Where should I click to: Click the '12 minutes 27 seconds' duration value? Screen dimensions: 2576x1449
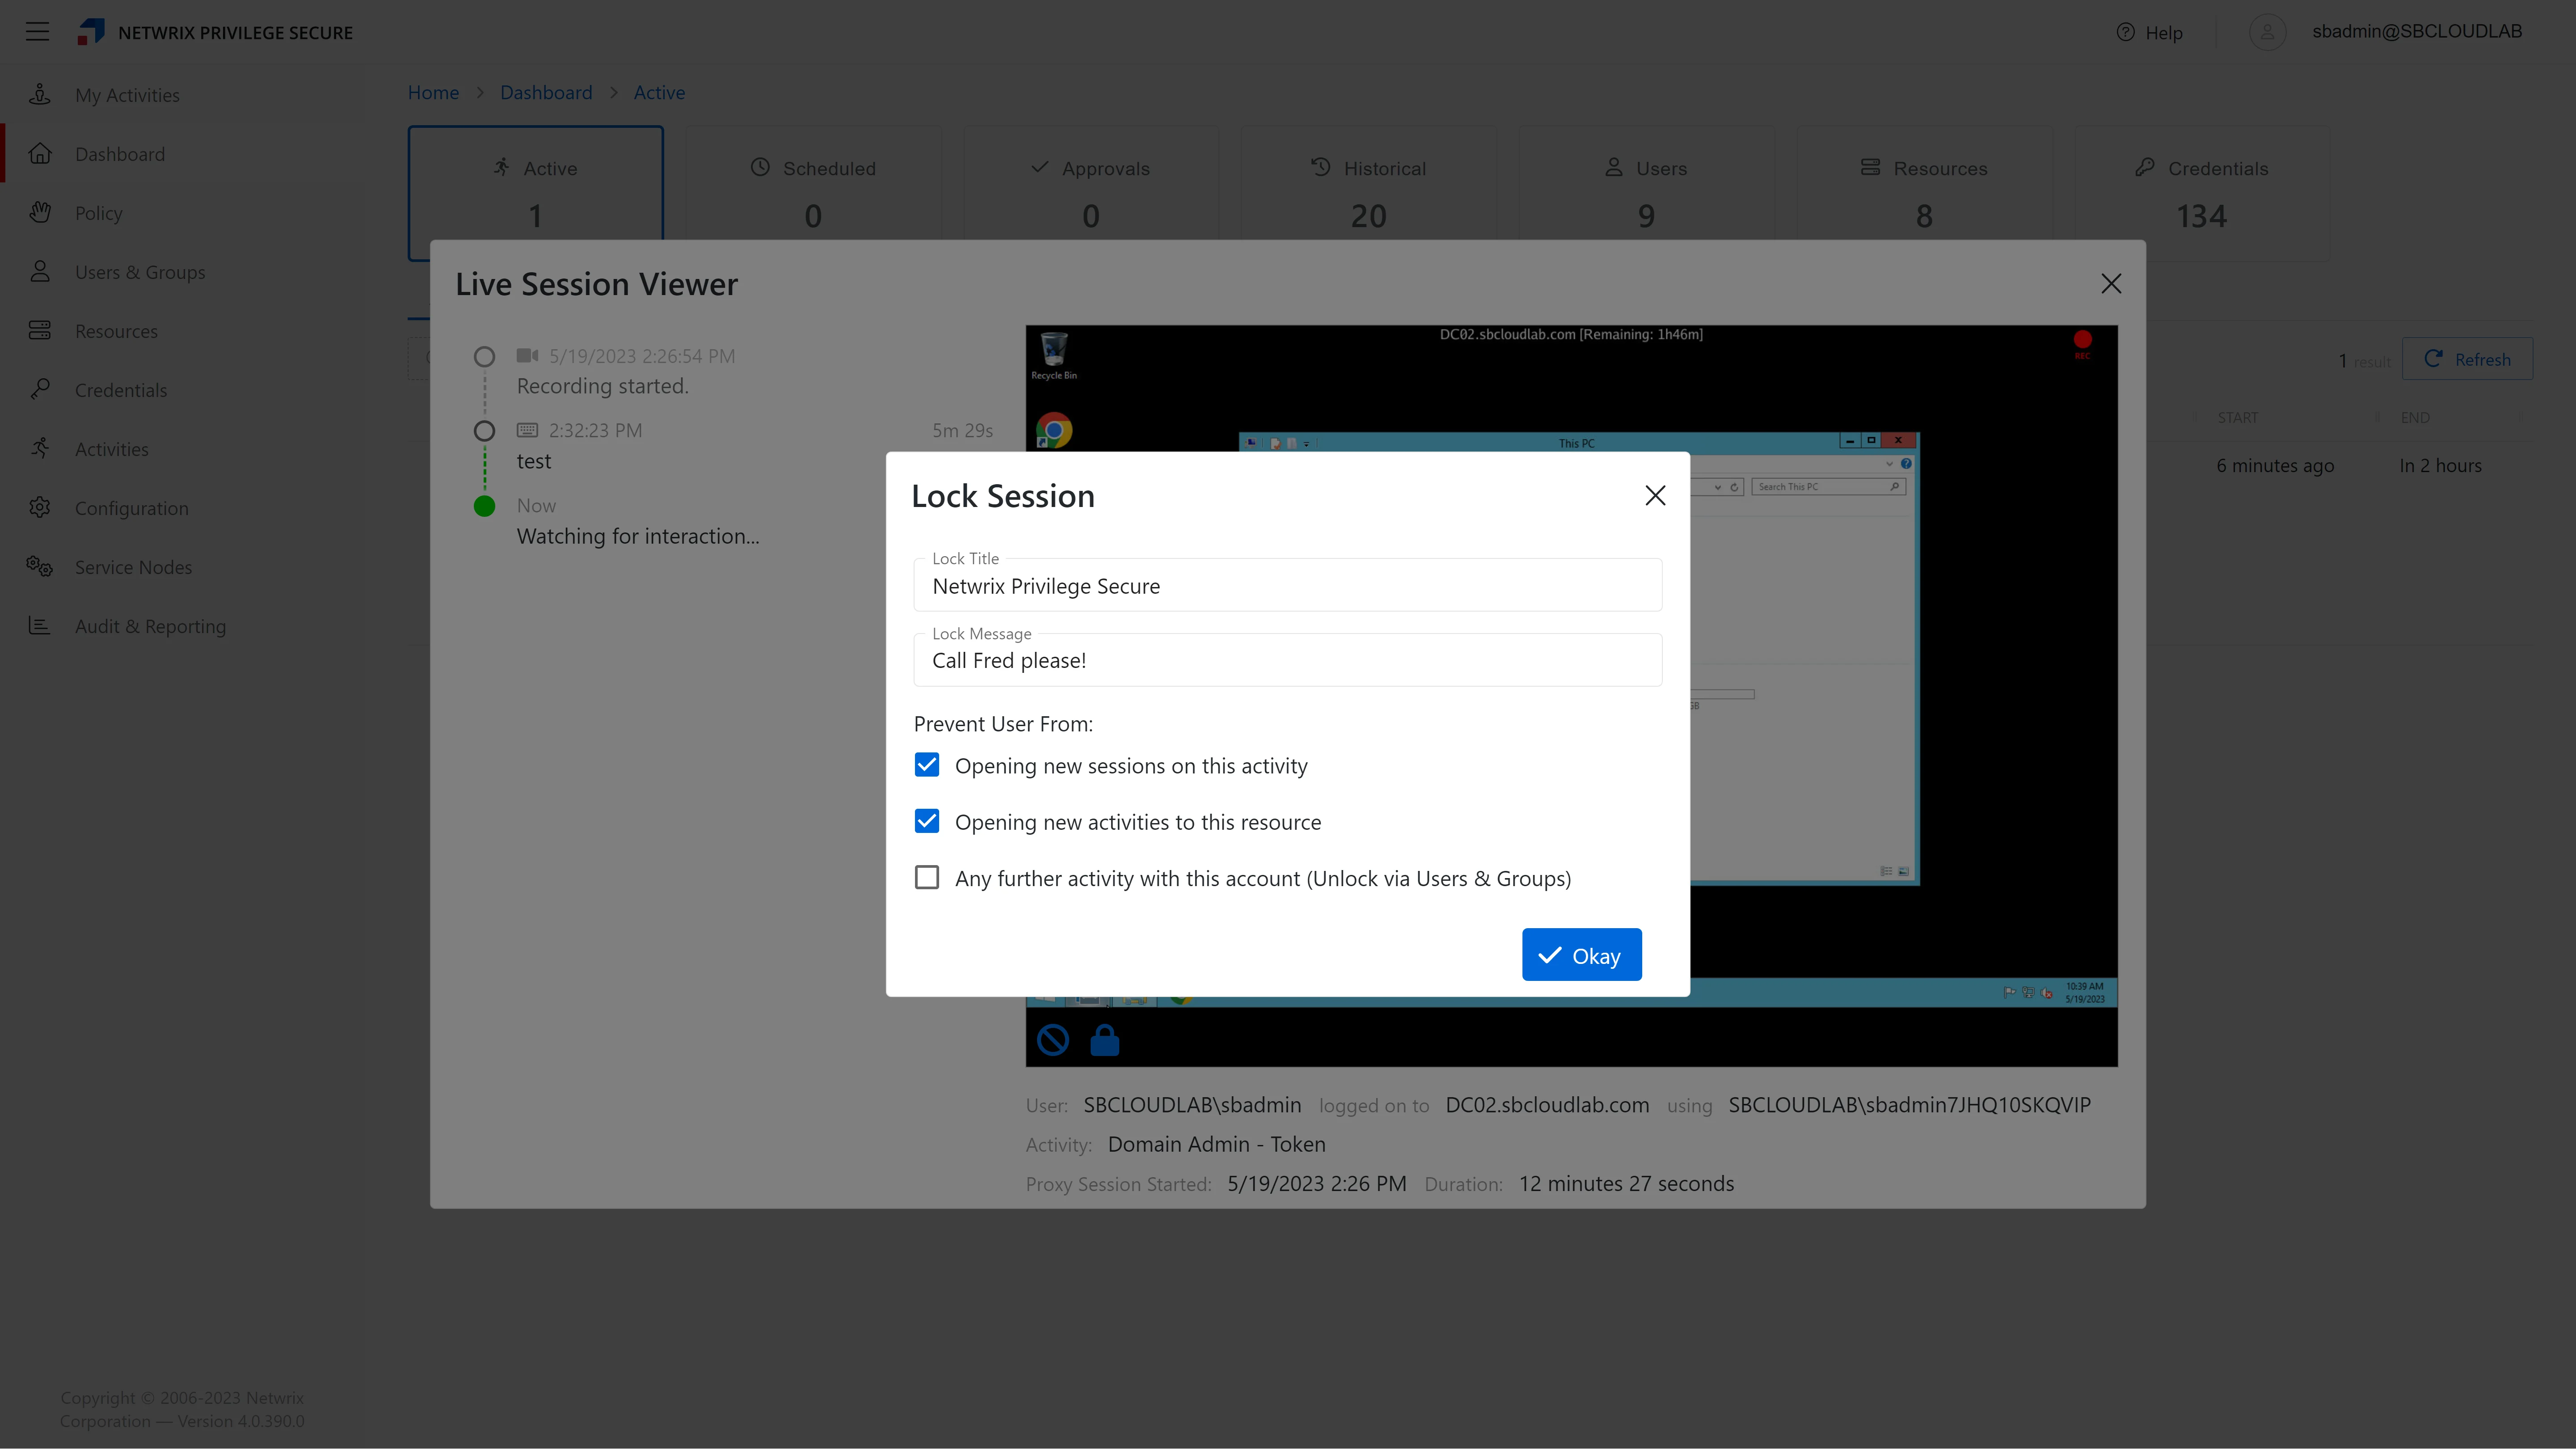click(1626, 1184)
